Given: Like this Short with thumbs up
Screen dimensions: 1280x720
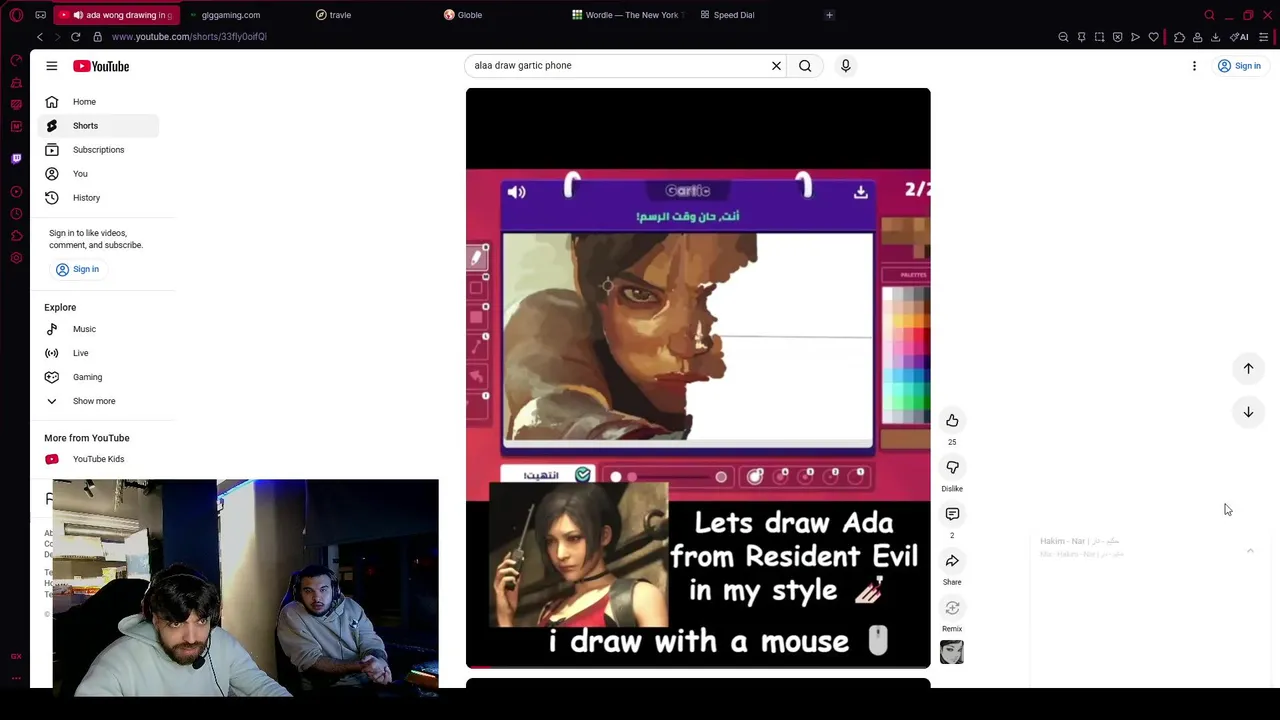Looking at the screenshot, I should pyautogui.click(x=952, y=421).
